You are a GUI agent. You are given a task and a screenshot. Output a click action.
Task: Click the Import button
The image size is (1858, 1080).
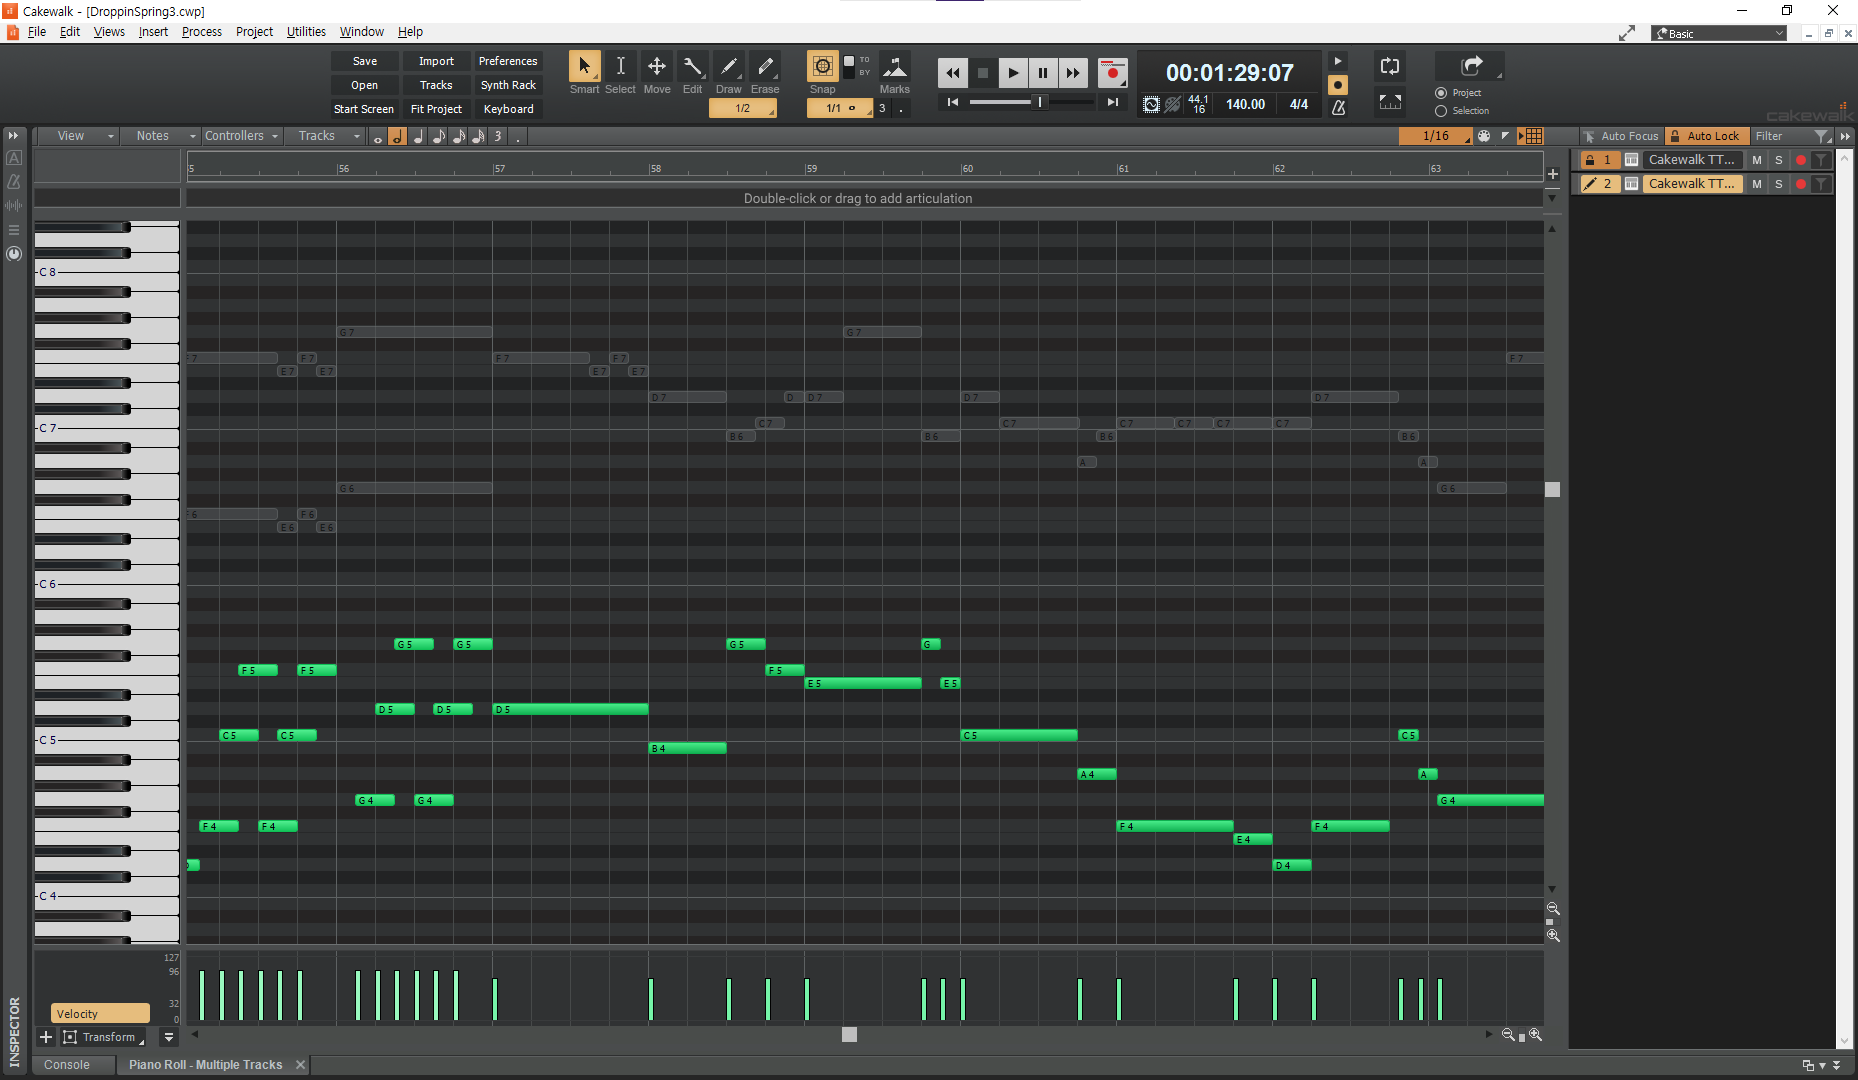pyautogui.click(x=436, y=61)
